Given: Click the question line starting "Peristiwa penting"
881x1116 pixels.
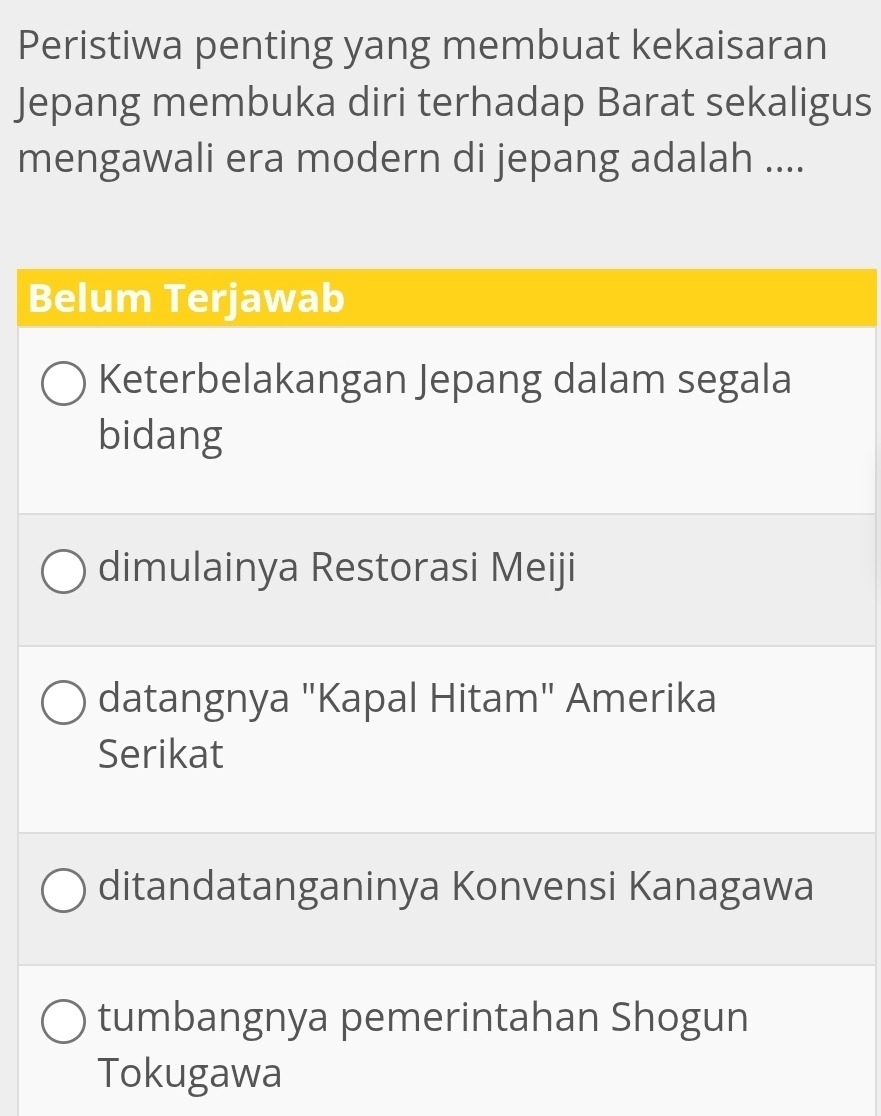Looking at the screenshot, I should (x=423, y=46).
